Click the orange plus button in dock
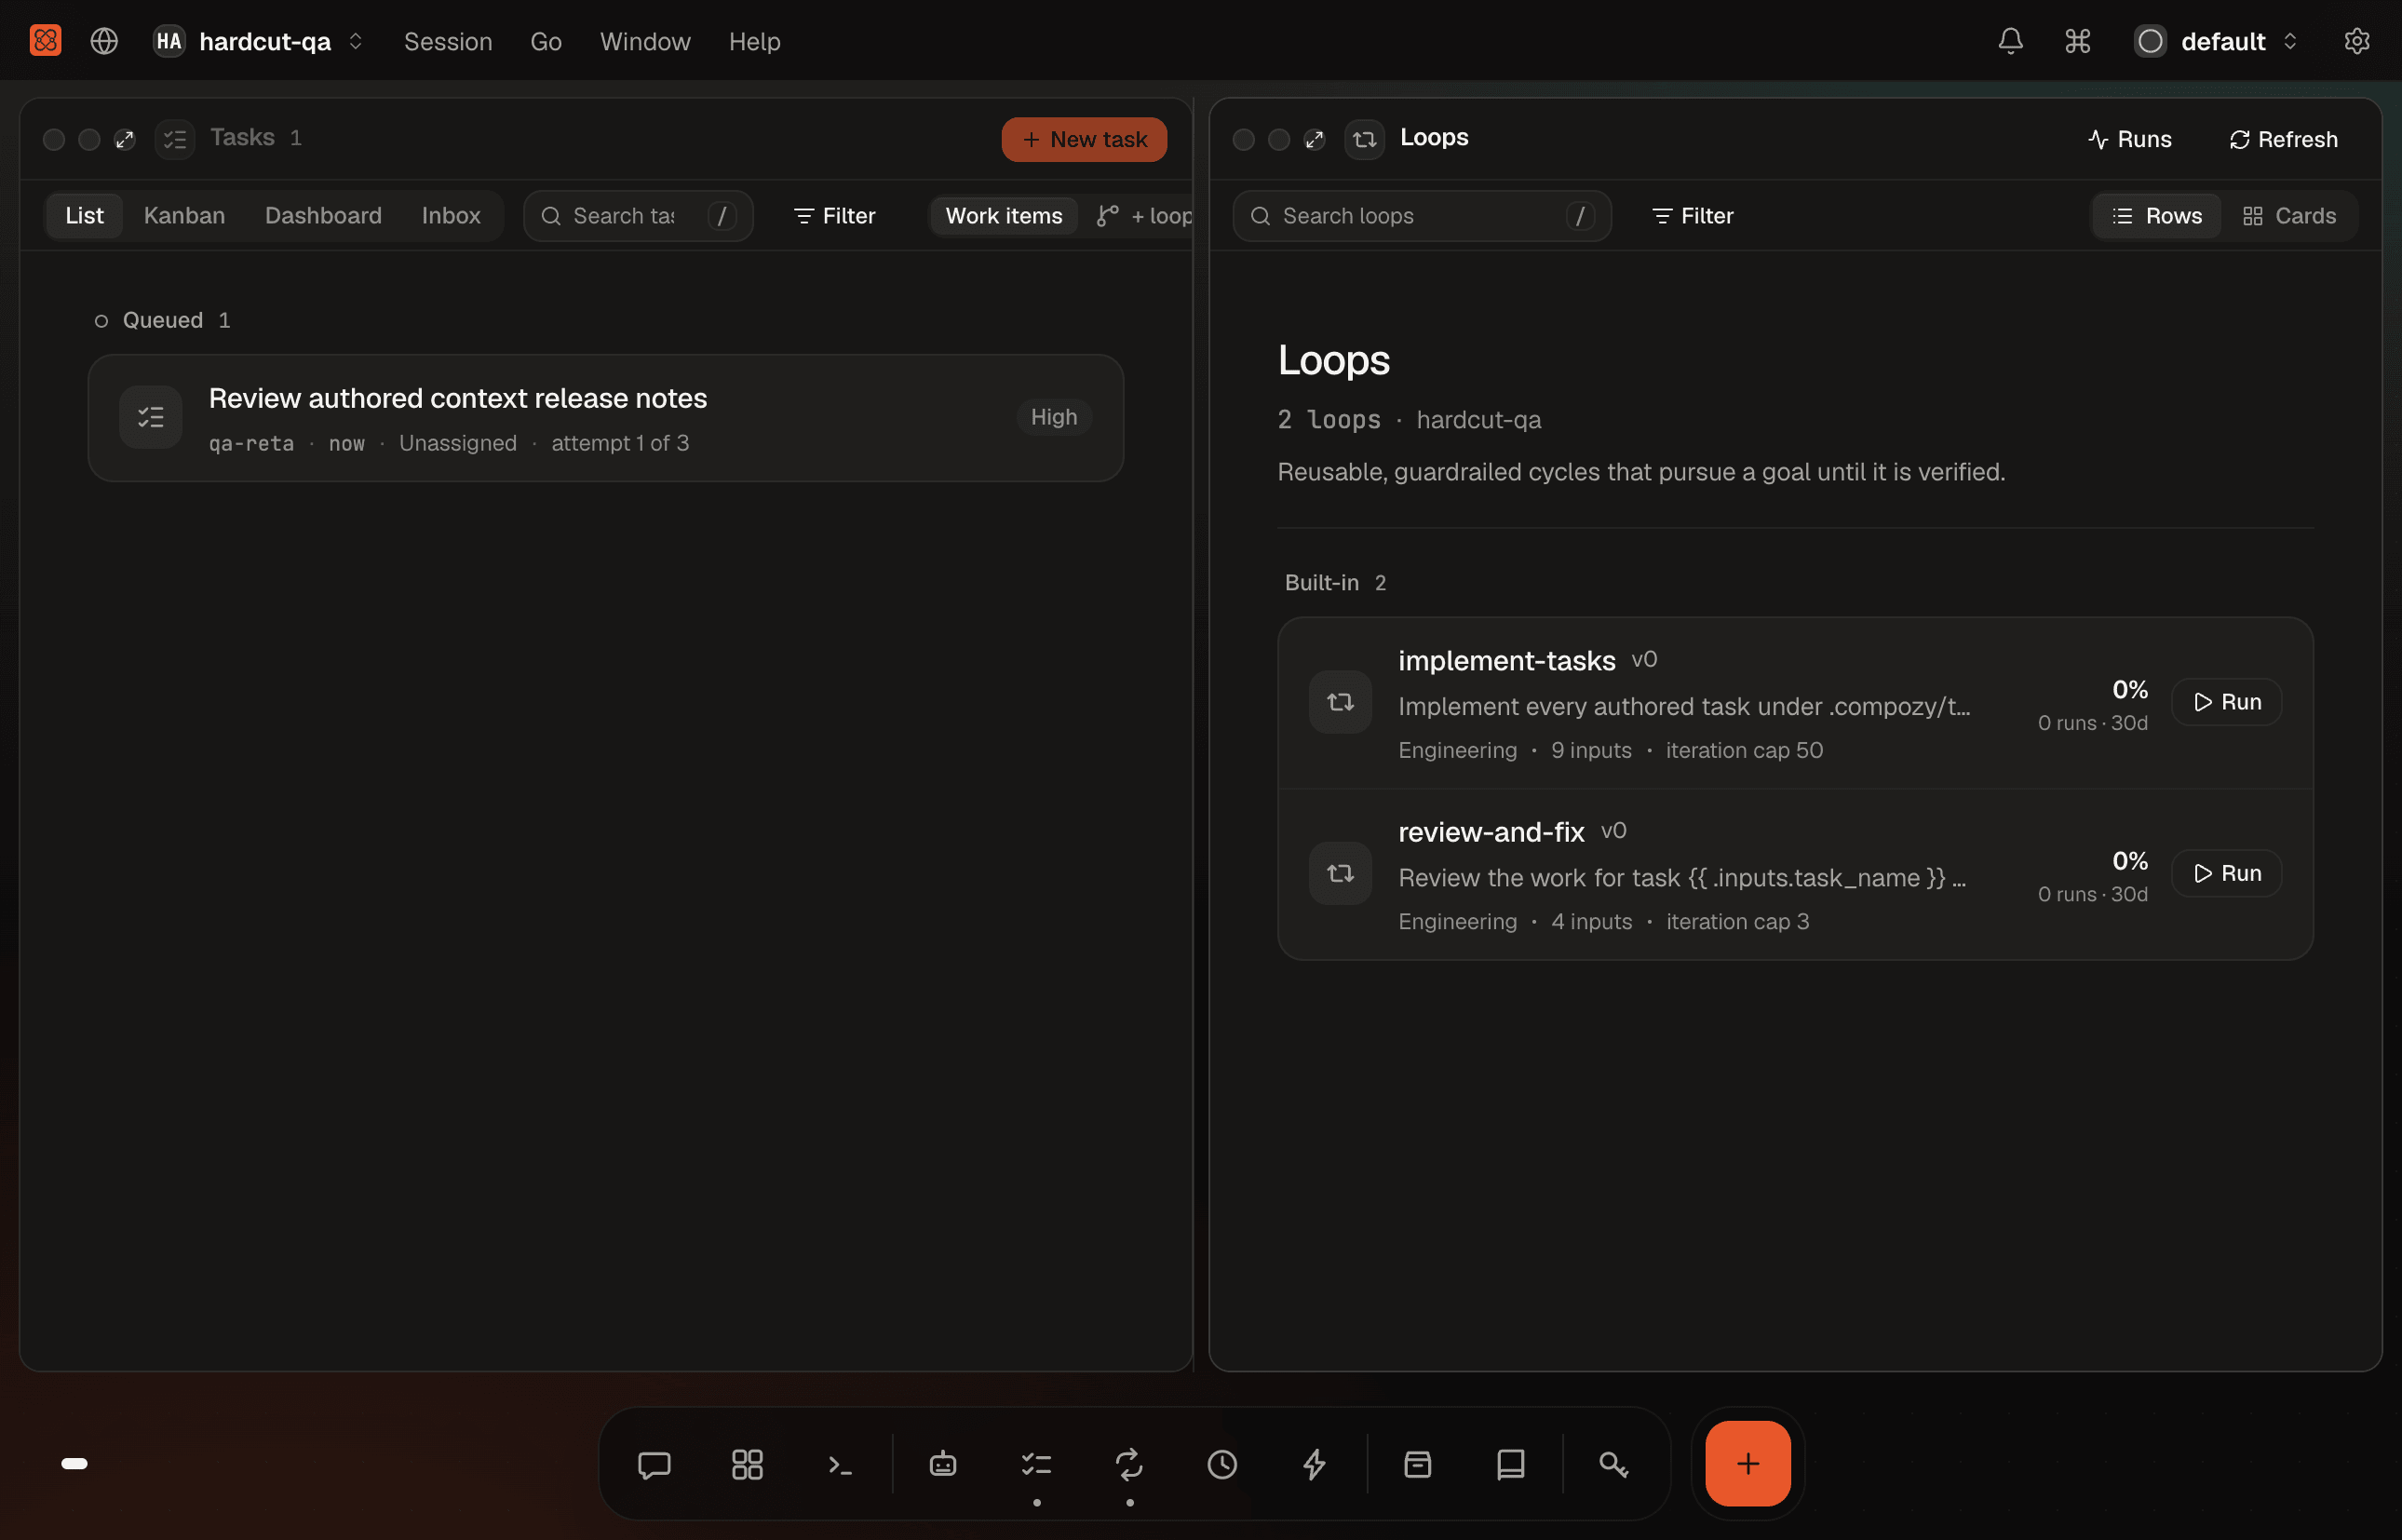This screenshot has height=1540, width=2402. coord(1748,1464)
